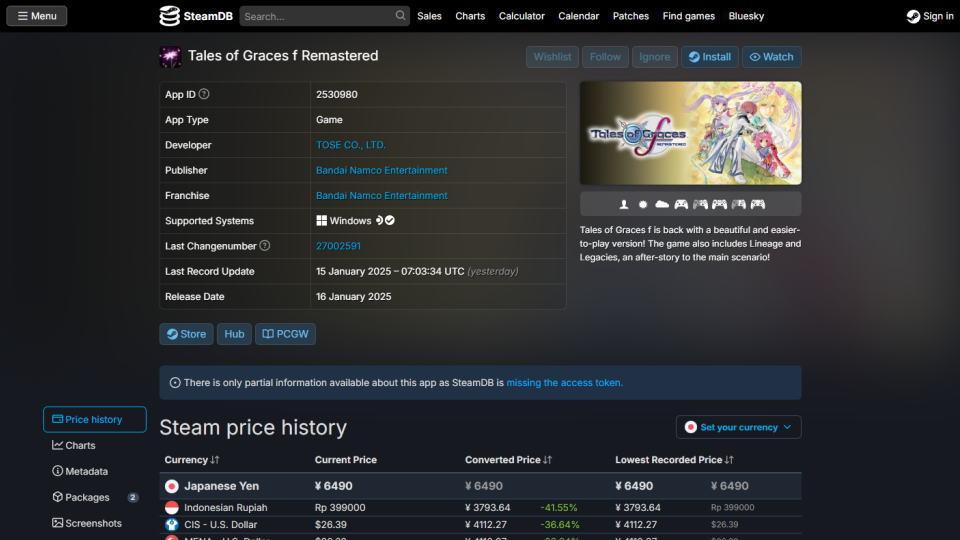Select the Packages sidebar tab
960x540 pixels.
(x=95, y=497)
